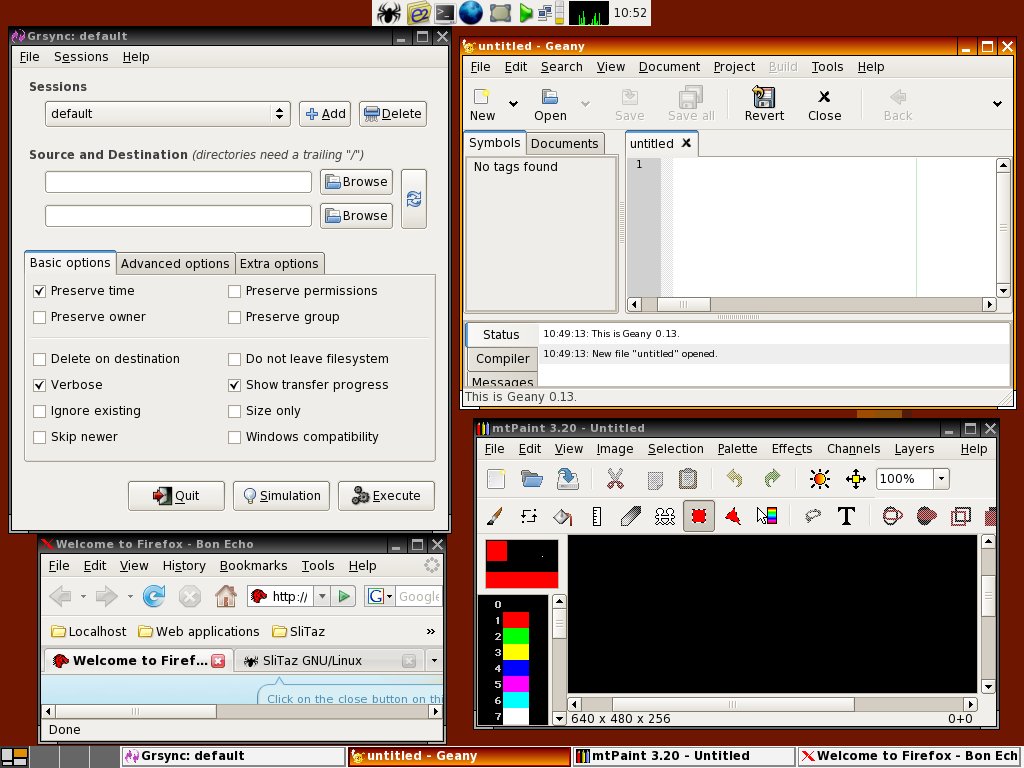Undo last action in mtPaint toolbar

click(x=735, y=479)
